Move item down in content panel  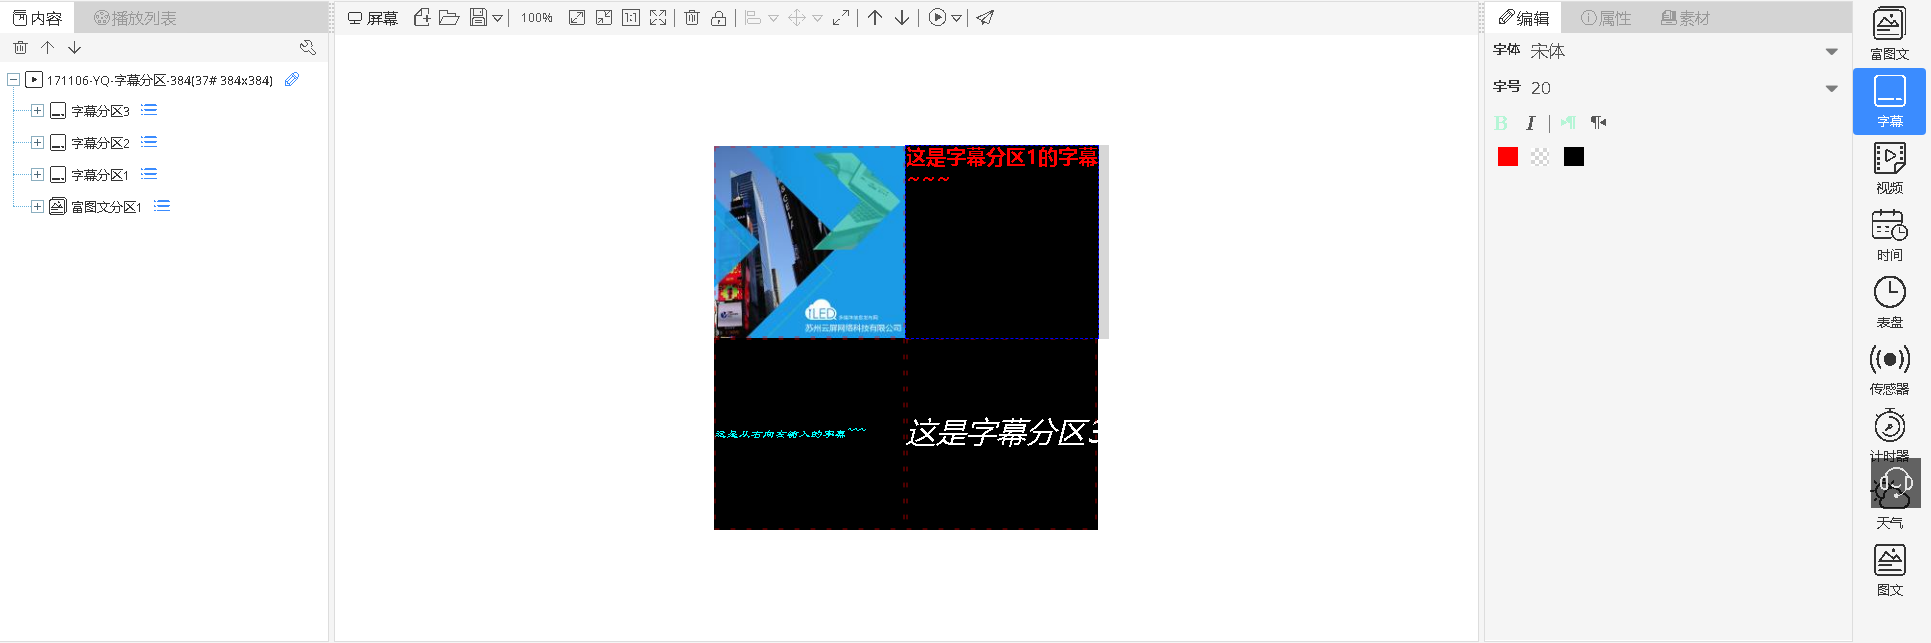click(x=75, y=47)
